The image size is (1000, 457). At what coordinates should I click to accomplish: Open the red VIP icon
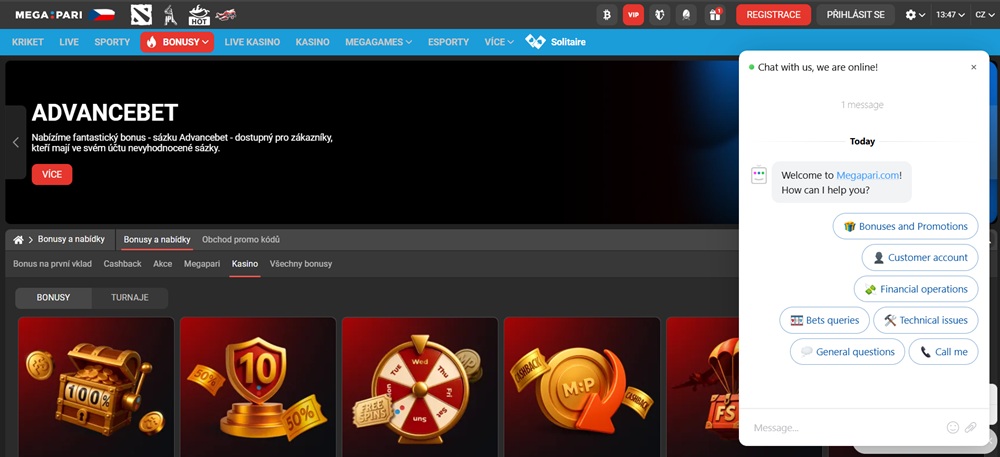tap(633, 15)
